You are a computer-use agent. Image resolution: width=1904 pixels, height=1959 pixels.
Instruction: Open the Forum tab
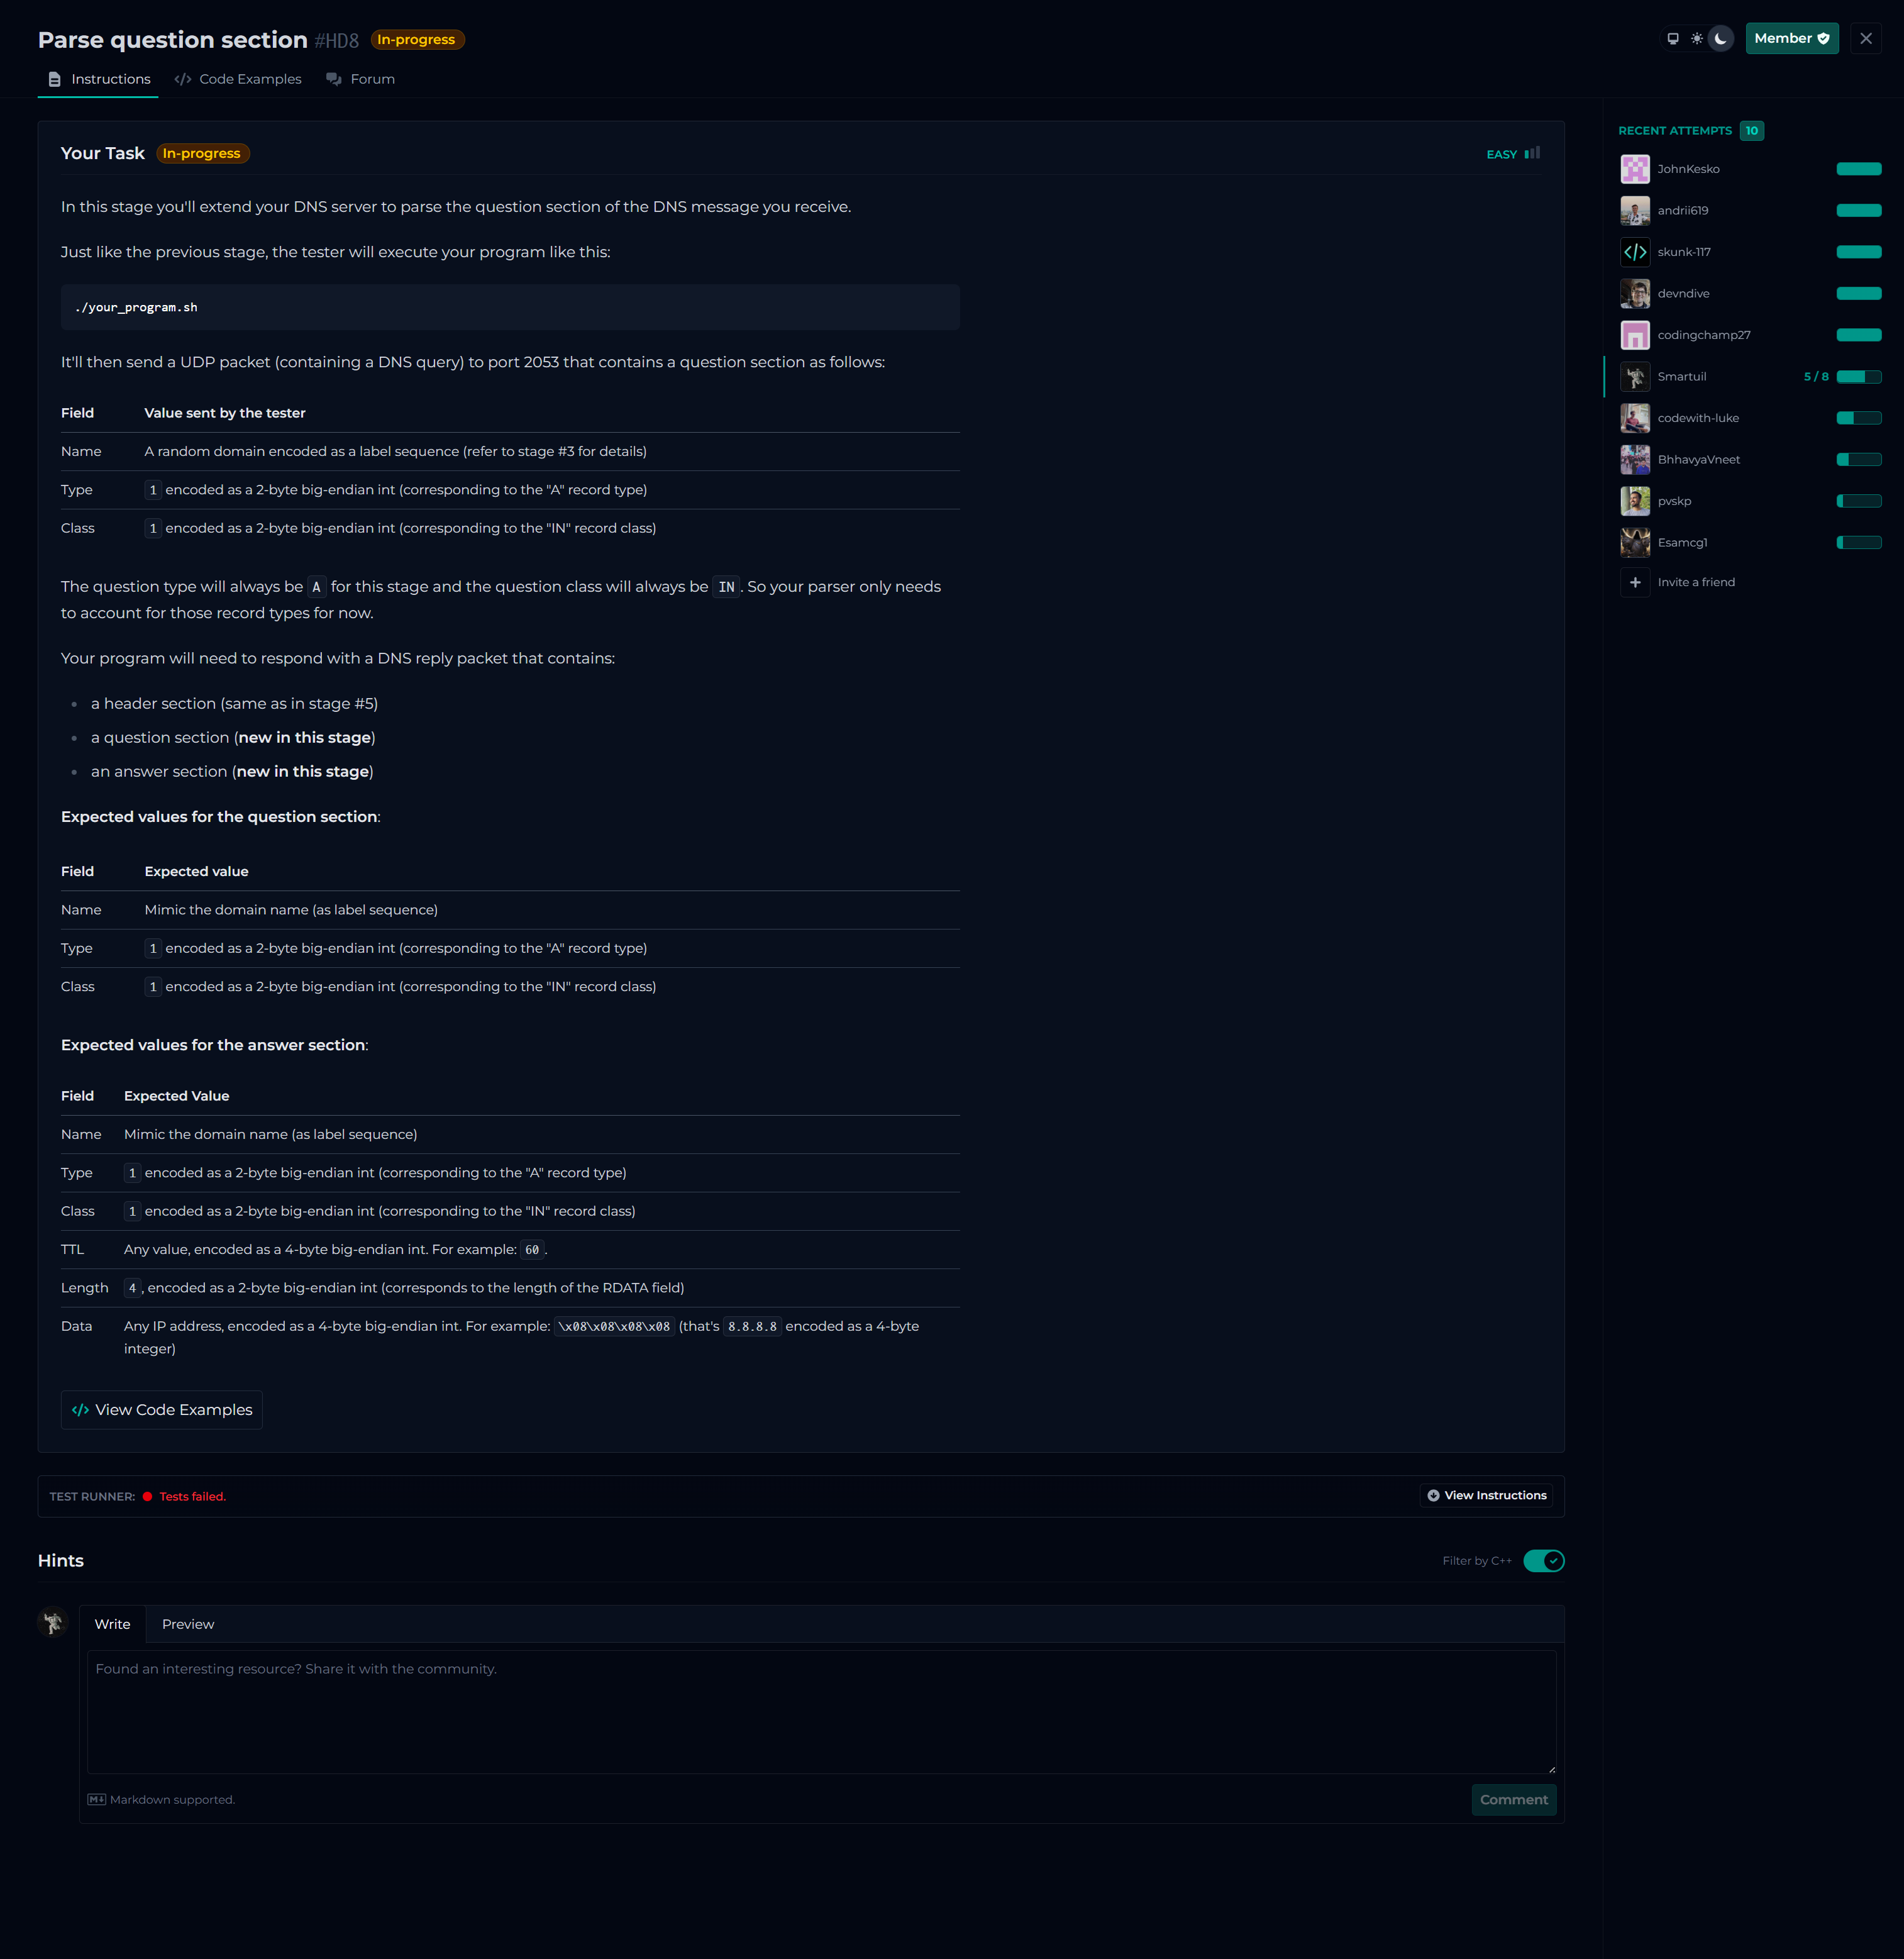(361, 79)
